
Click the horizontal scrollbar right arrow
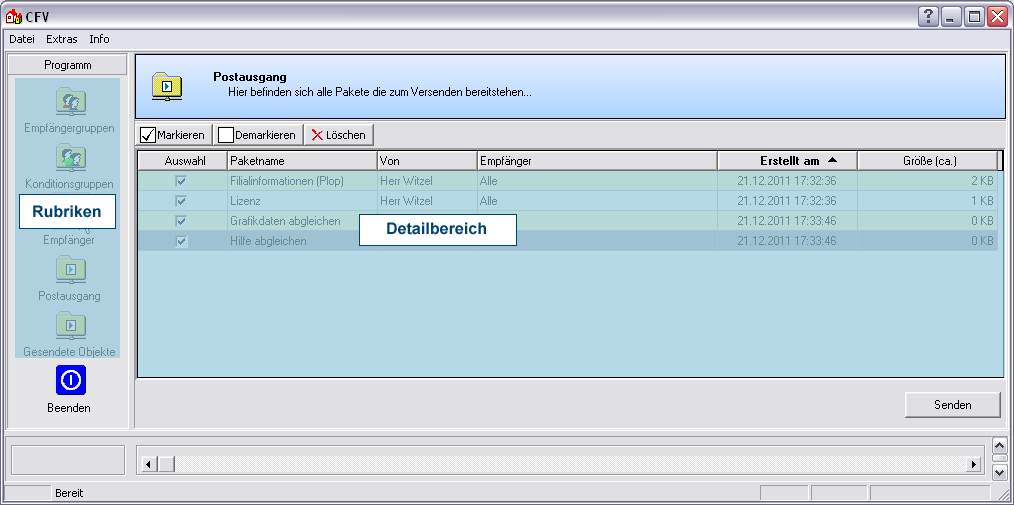pyautogui.click(x=974, y=464)
